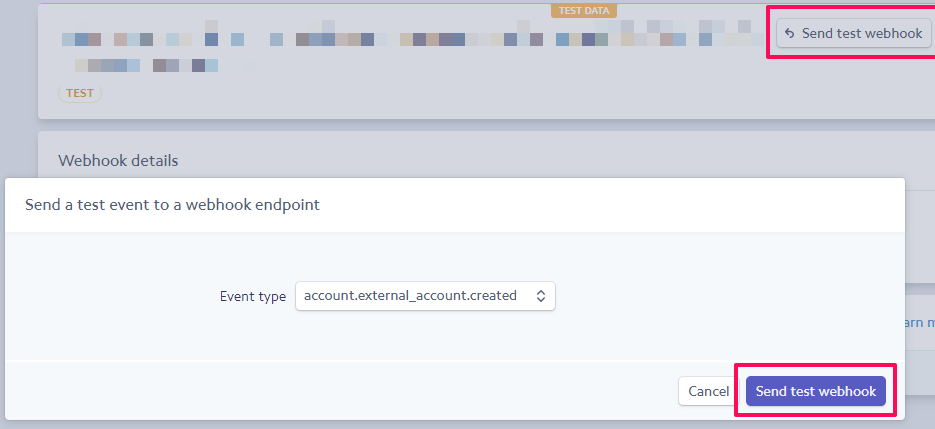Click the Event type field label

point(253,297)
